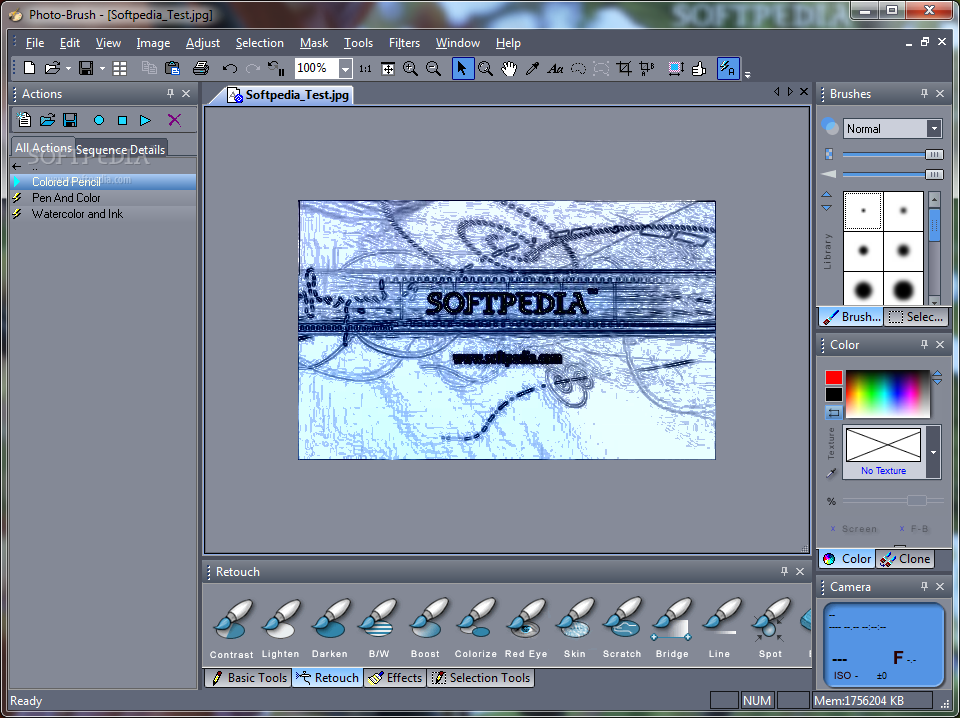Open a file with the toolbar folder icon
Screen dimensions: 960x718
(x=53, y=68)
